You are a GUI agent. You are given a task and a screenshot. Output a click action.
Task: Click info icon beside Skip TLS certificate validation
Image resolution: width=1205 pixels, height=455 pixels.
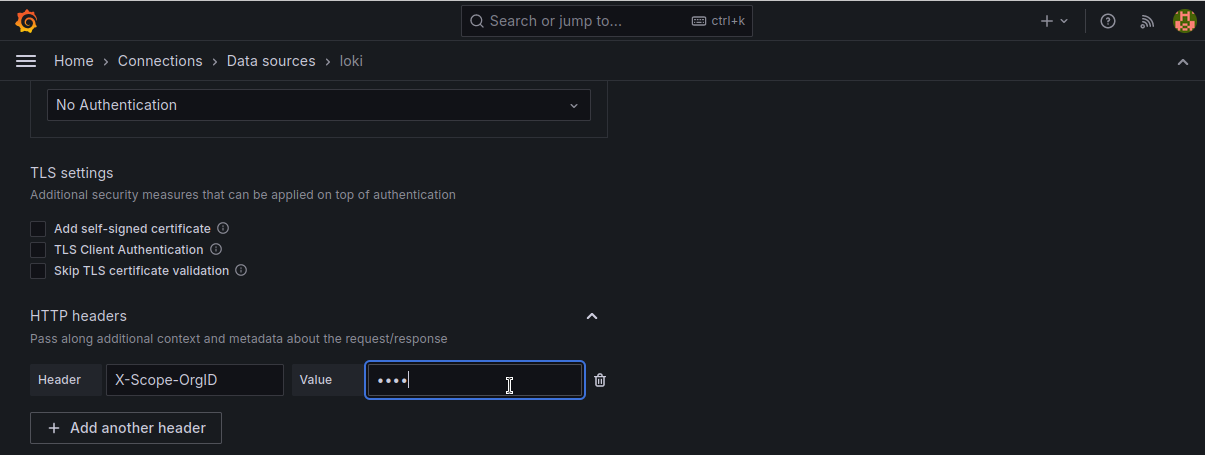pyautogui.click(x=241, y=270)
